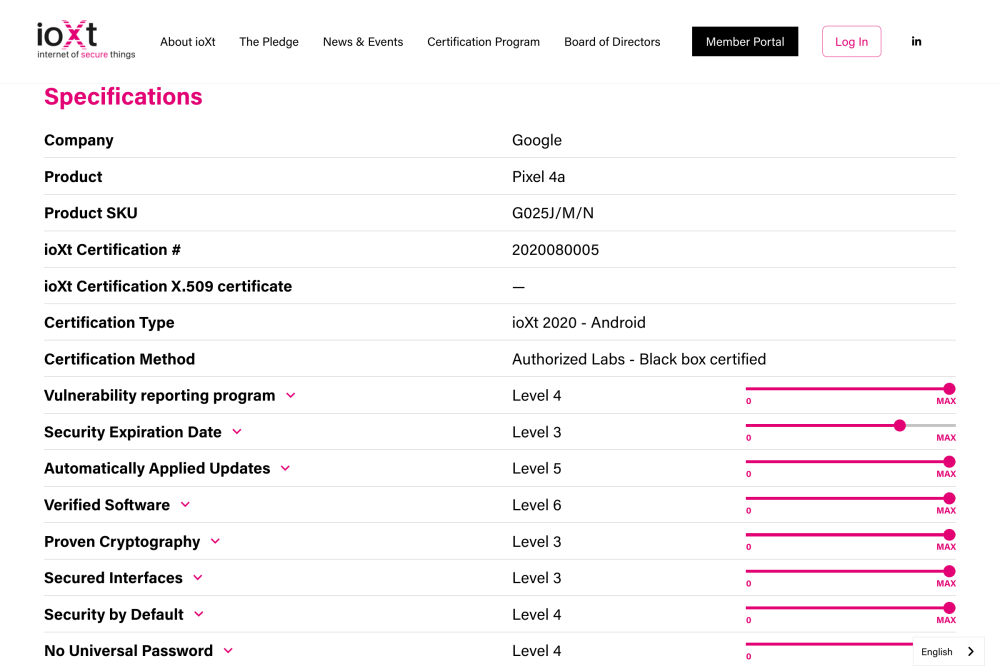
Task: Open About ioXt menu item
Action: click(188, 42)
